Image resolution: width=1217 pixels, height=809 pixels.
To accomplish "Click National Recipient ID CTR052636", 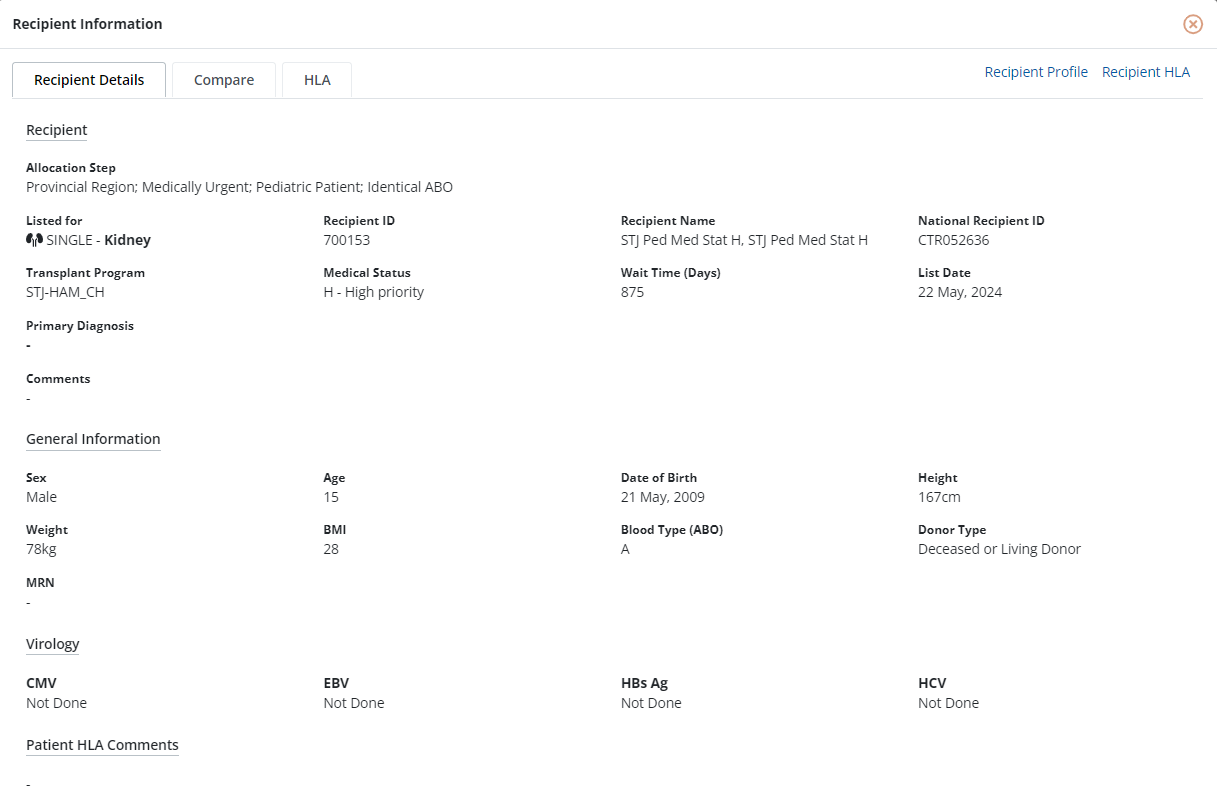I will click(953, 240).
